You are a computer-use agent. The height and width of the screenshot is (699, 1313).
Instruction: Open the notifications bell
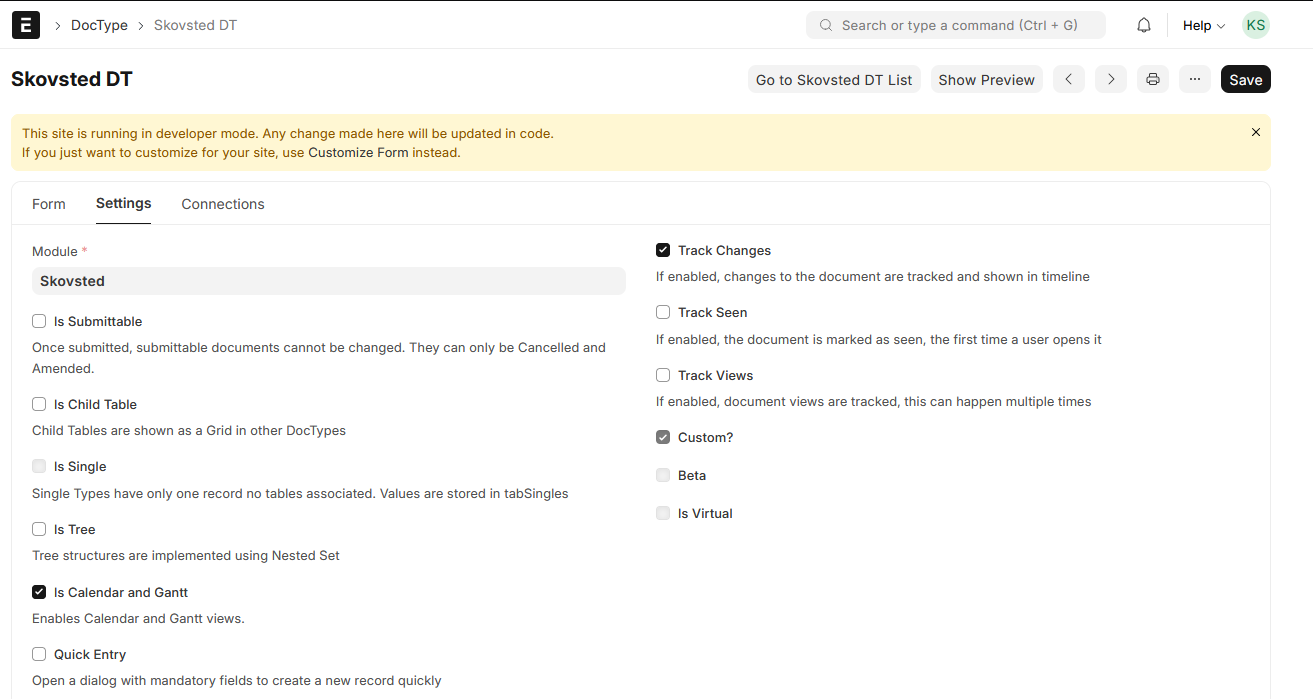(1144, 25)
